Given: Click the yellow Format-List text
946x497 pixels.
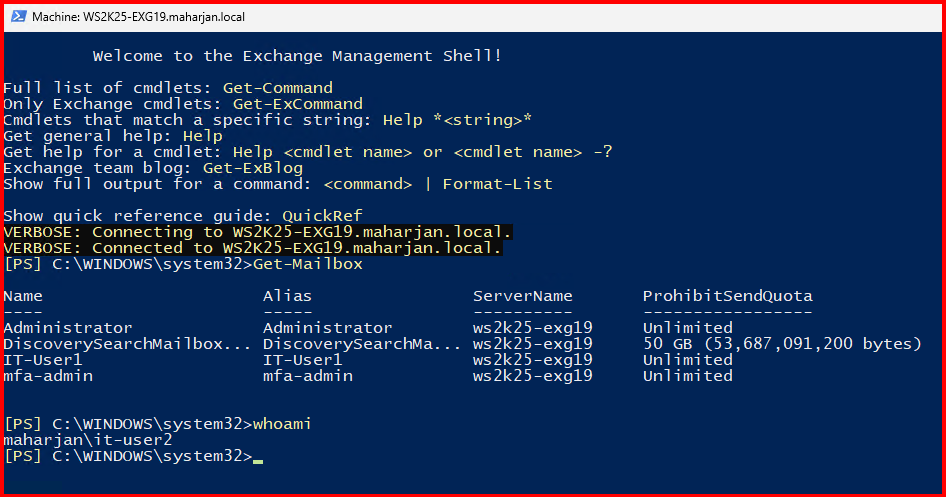Looking at the screenshot, I should pos(497,184).
